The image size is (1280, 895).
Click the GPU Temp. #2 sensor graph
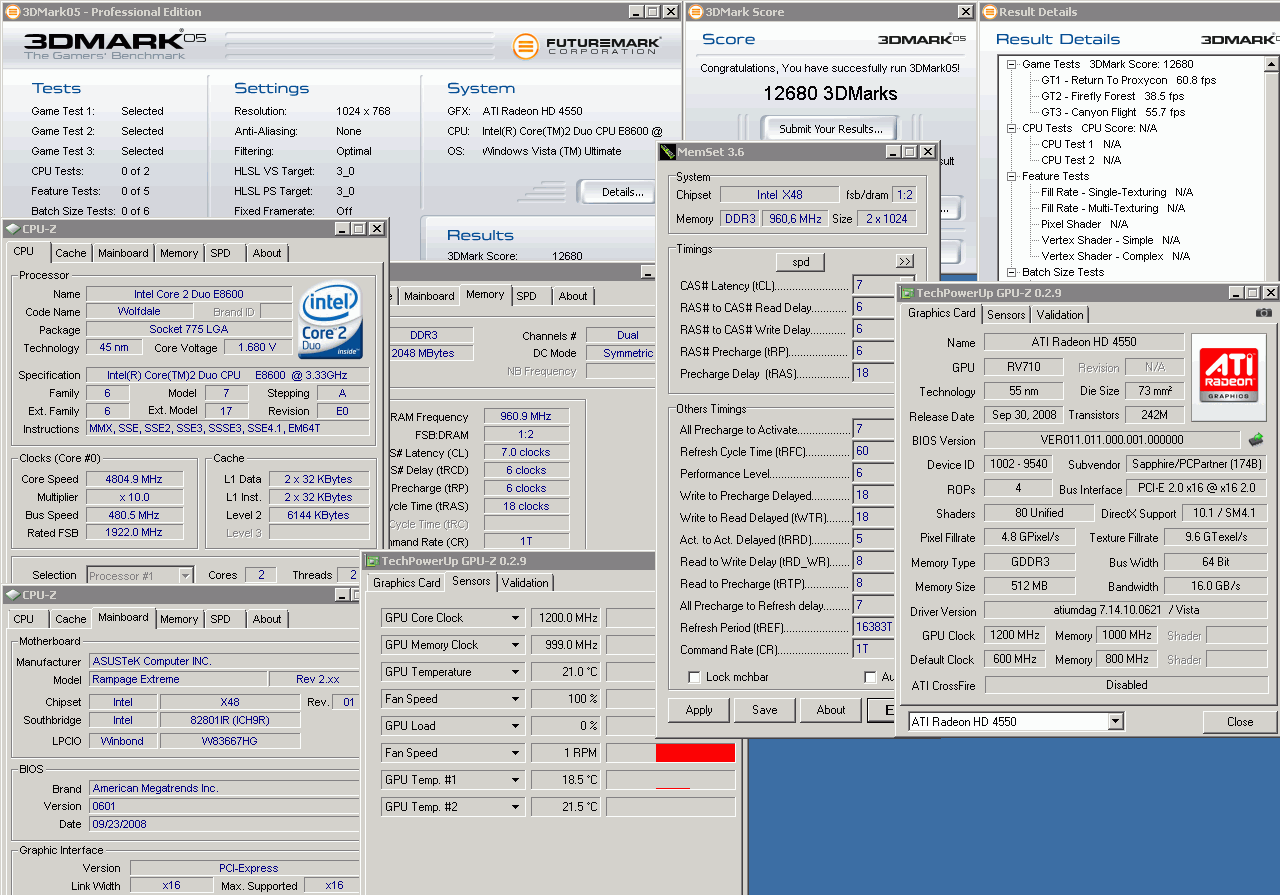[670, 807]
